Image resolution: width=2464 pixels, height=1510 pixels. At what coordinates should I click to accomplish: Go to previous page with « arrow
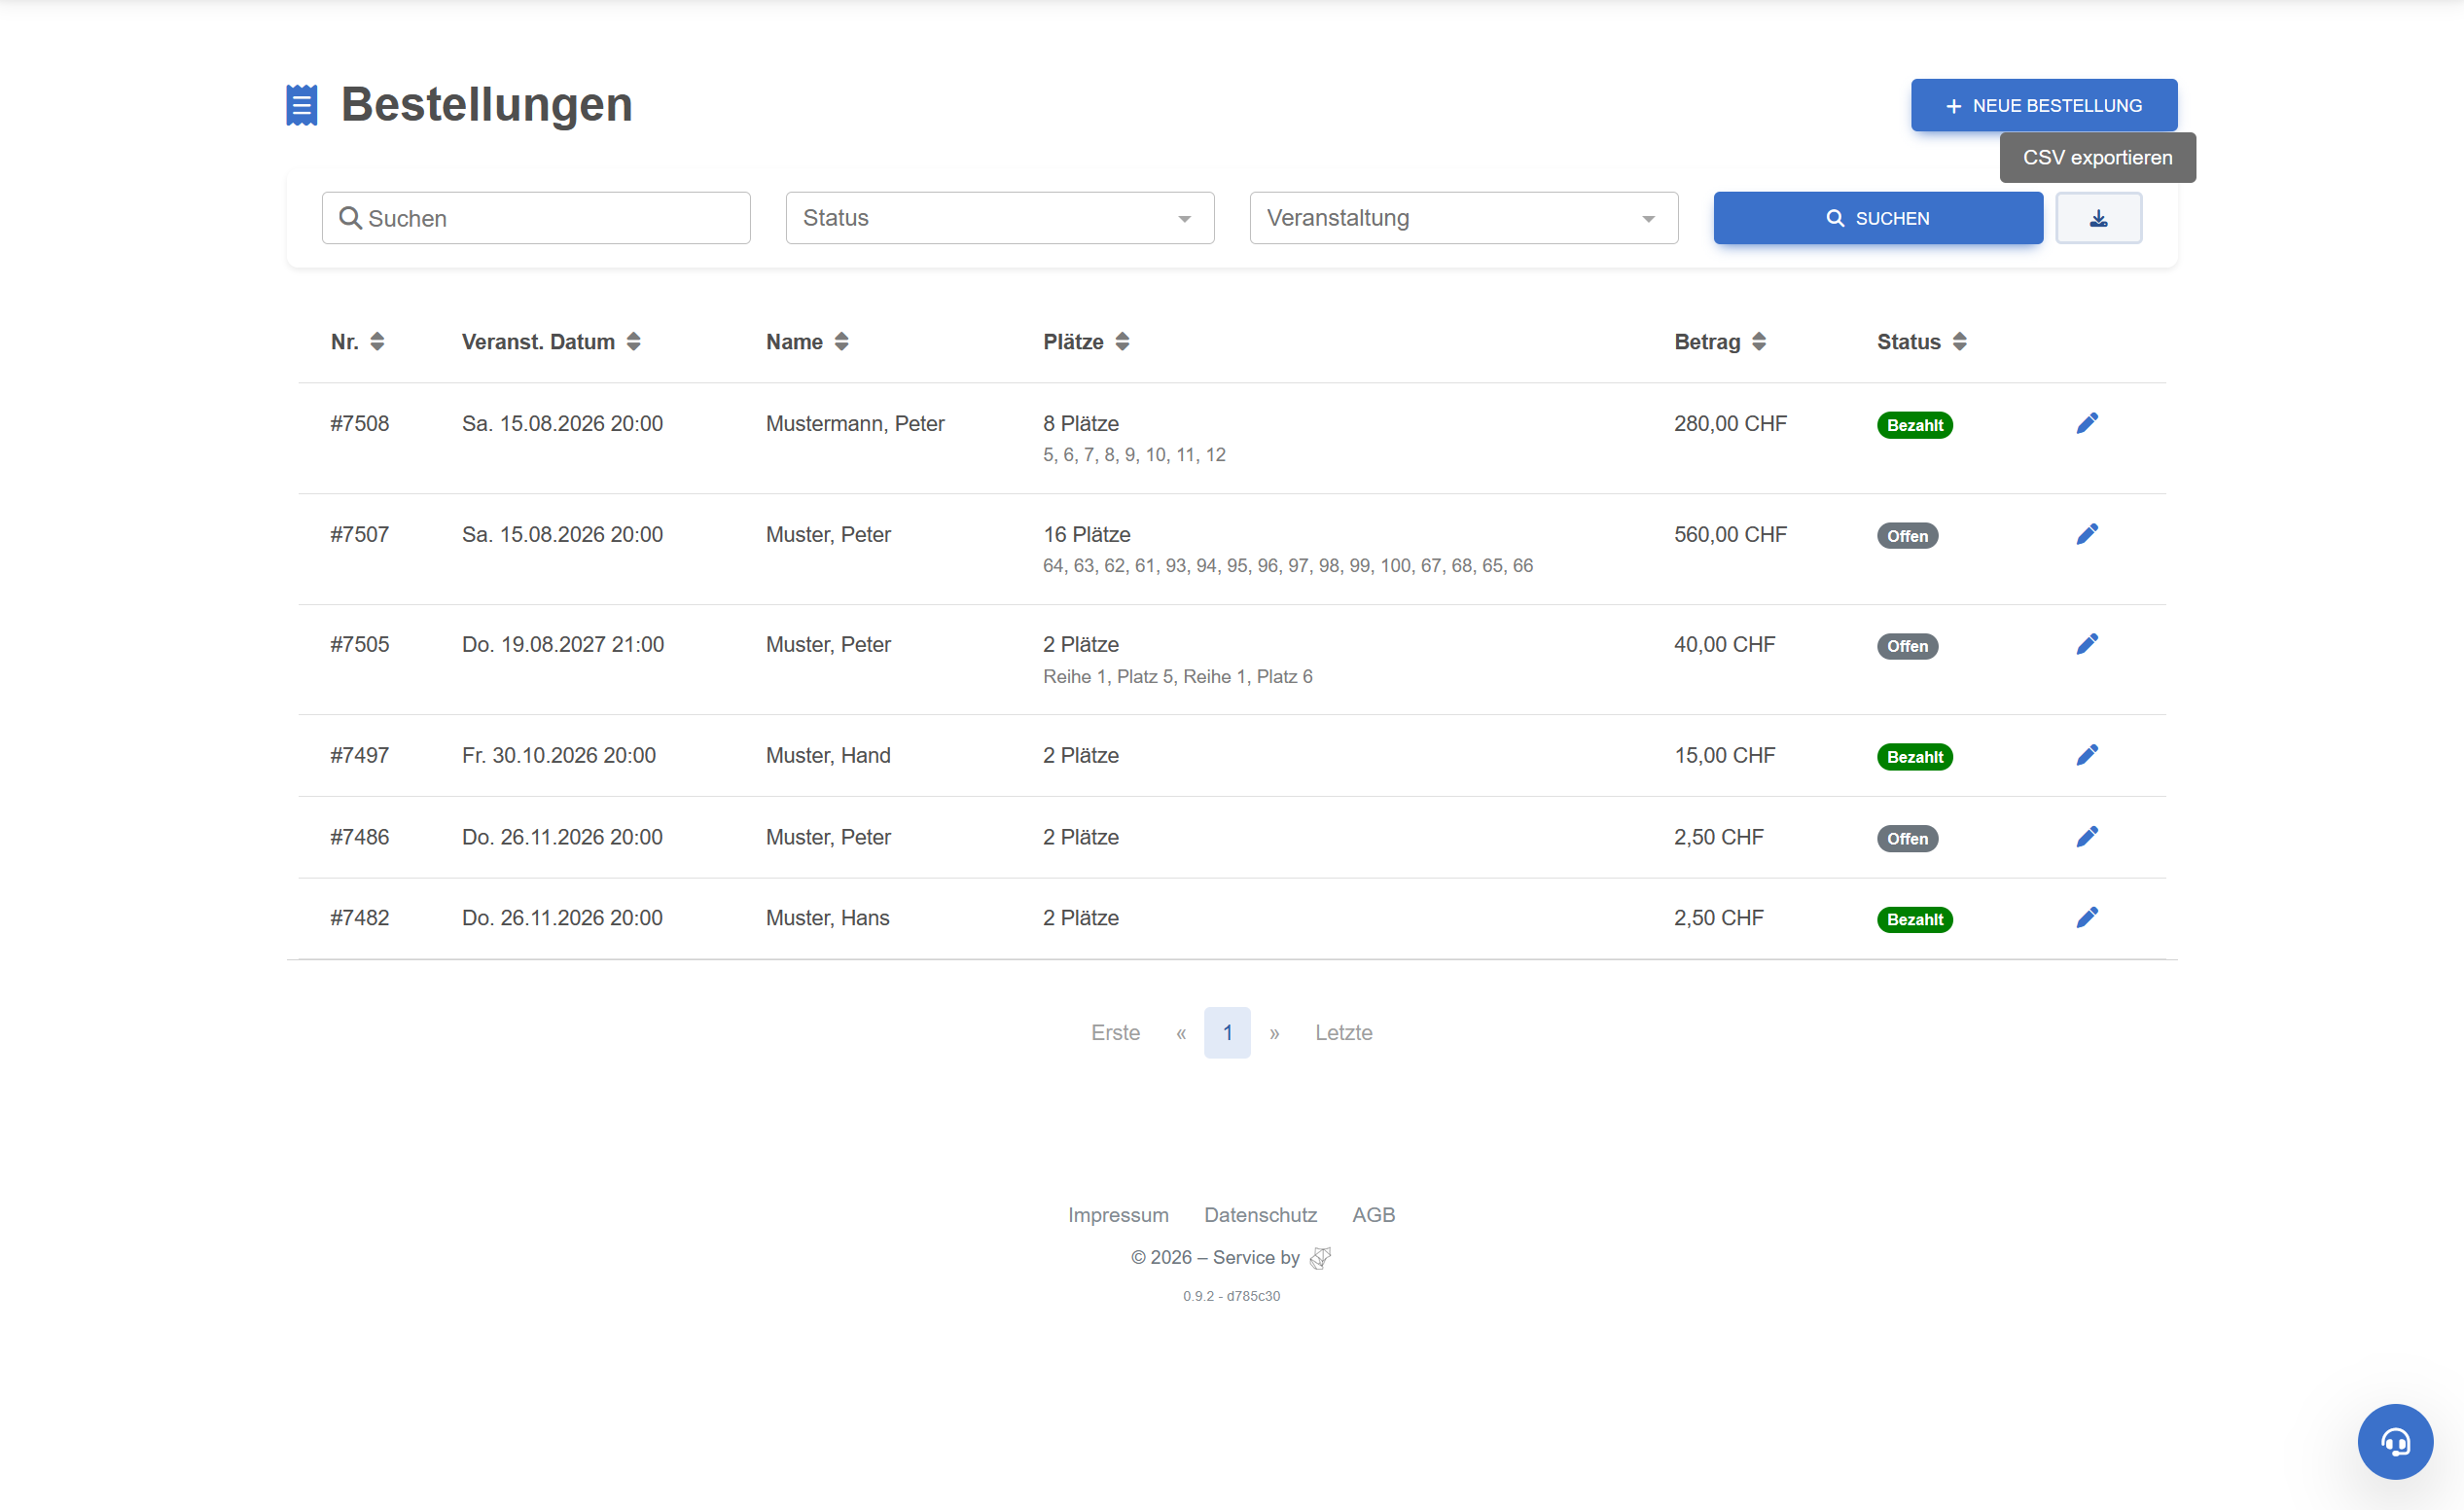pos(1181,1033)
